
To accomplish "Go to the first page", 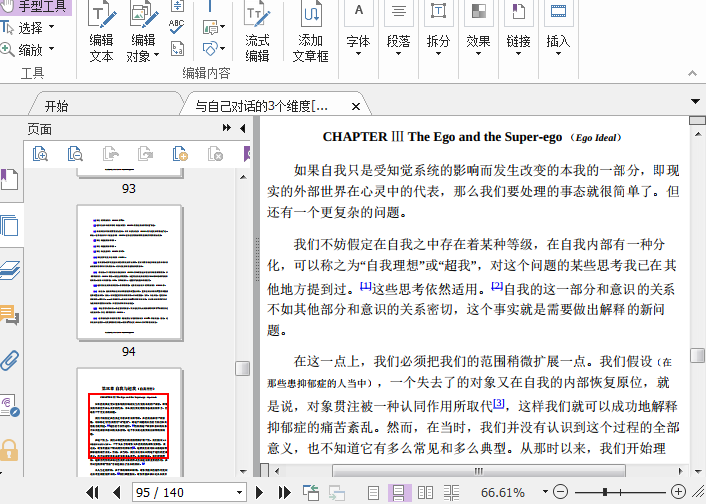I will [92, 492].
